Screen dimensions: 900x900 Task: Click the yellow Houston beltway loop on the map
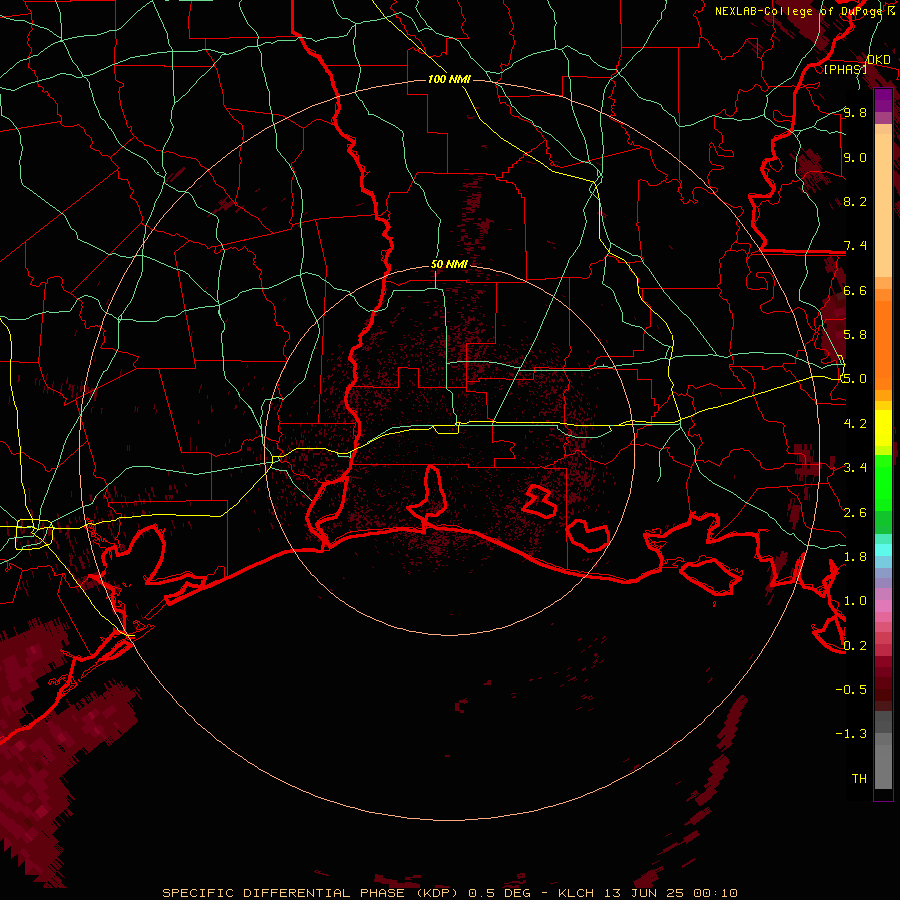34,534
